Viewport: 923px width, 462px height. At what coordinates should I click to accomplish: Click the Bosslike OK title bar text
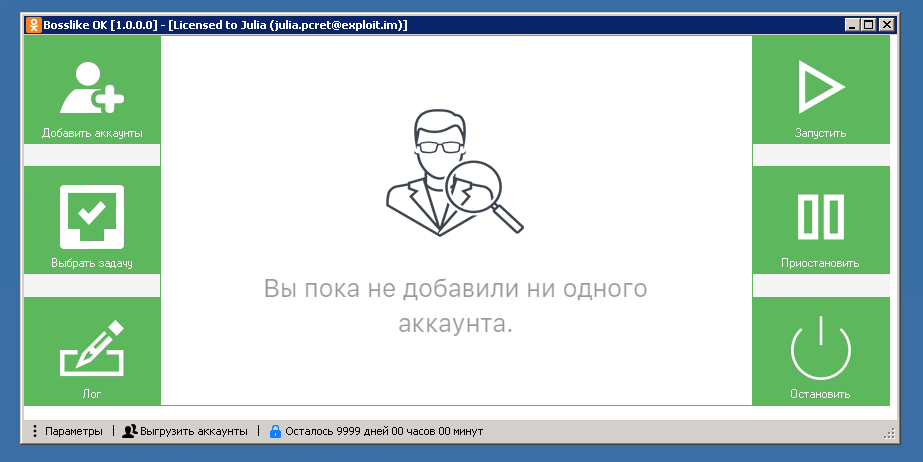click(225, 25)
